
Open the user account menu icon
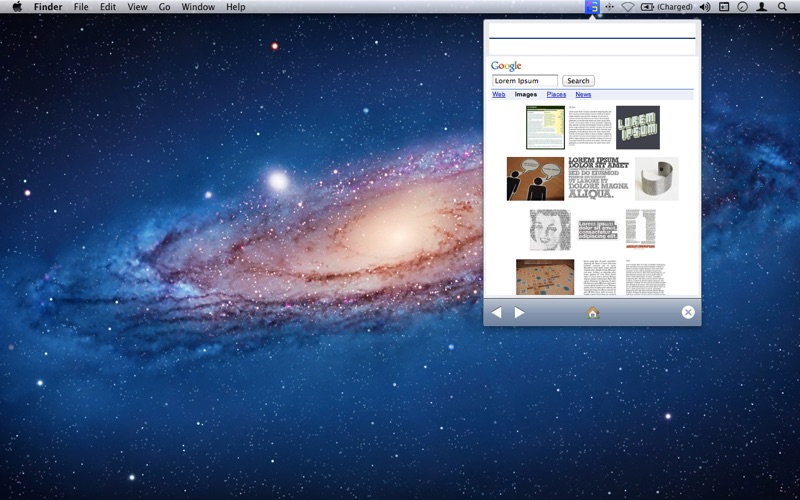762,7
